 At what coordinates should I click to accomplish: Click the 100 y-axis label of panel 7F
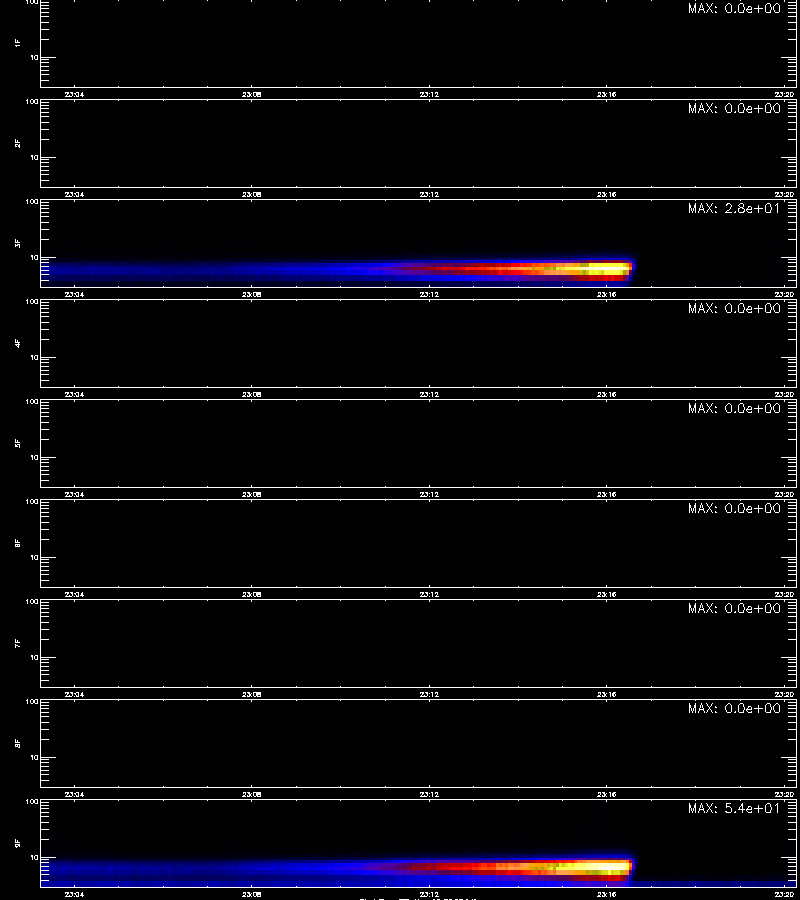pos(32,602)
